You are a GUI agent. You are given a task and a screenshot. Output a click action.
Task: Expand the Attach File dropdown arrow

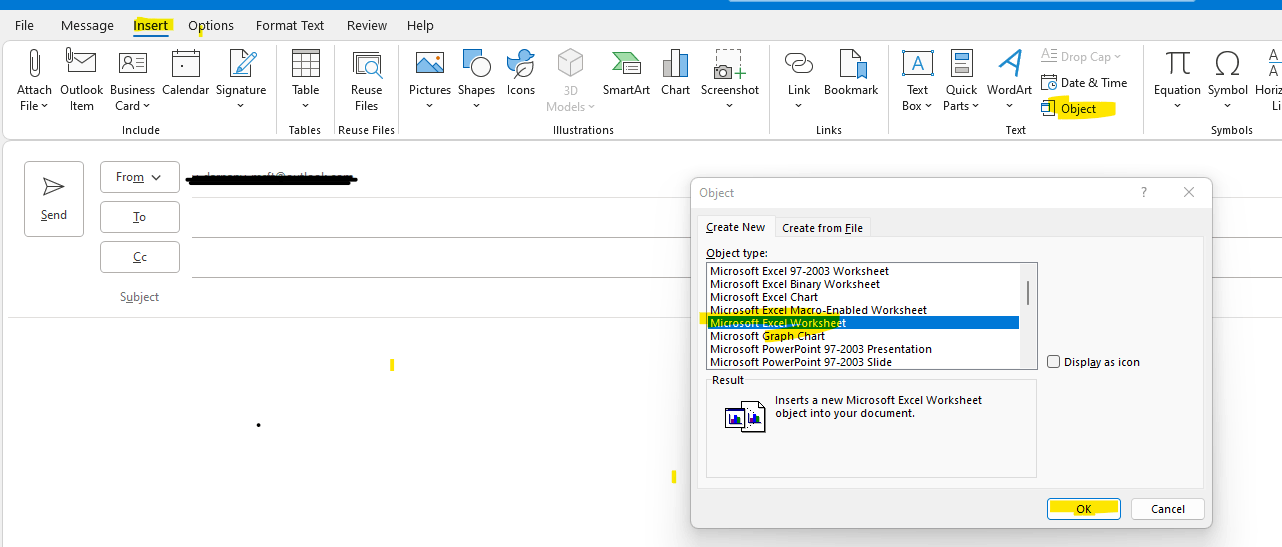point(44,106)
